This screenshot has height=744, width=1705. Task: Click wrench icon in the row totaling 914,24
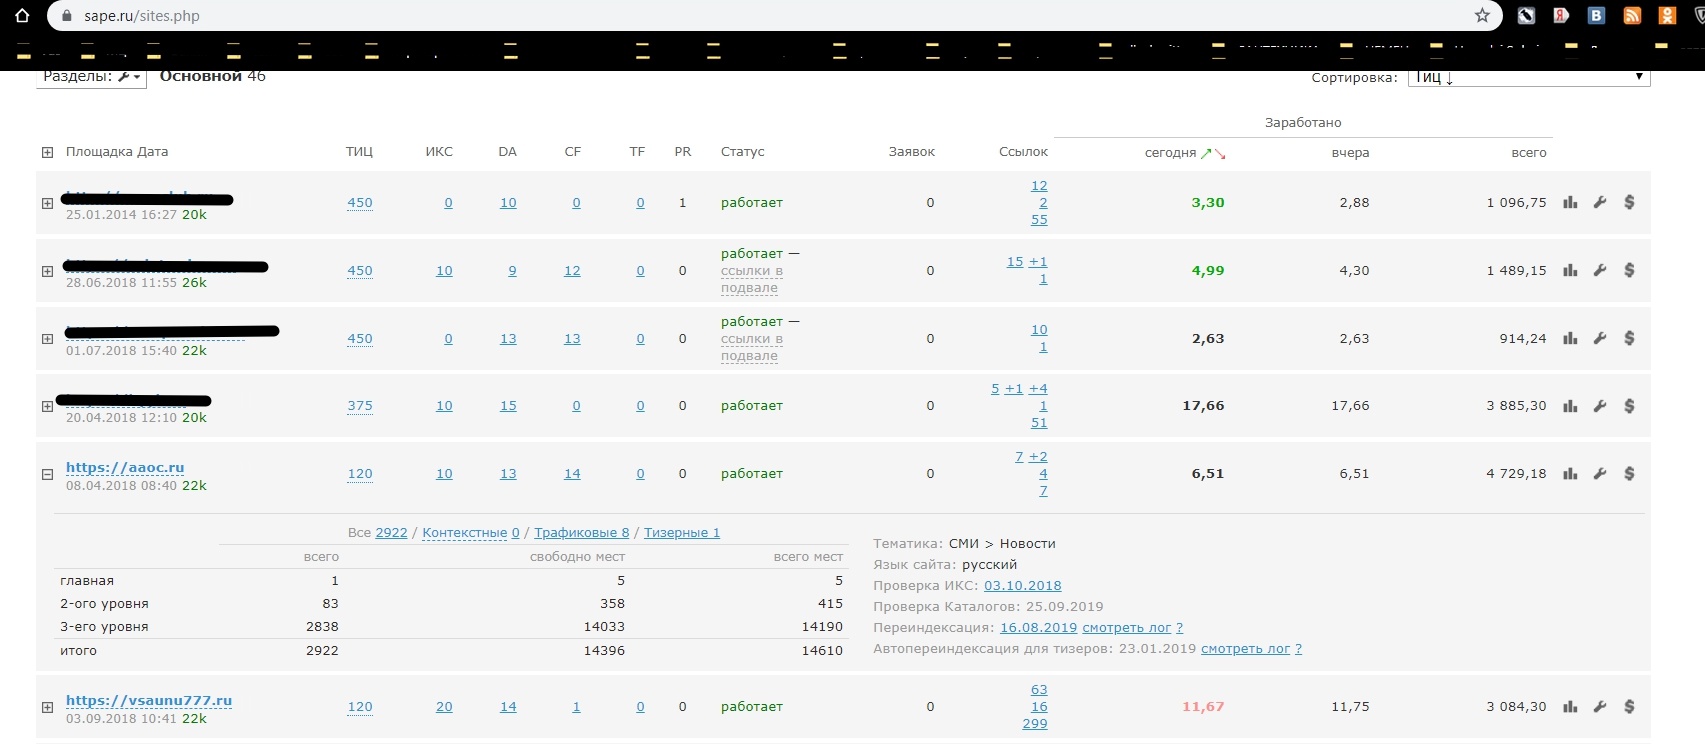tap(1600, 338)
